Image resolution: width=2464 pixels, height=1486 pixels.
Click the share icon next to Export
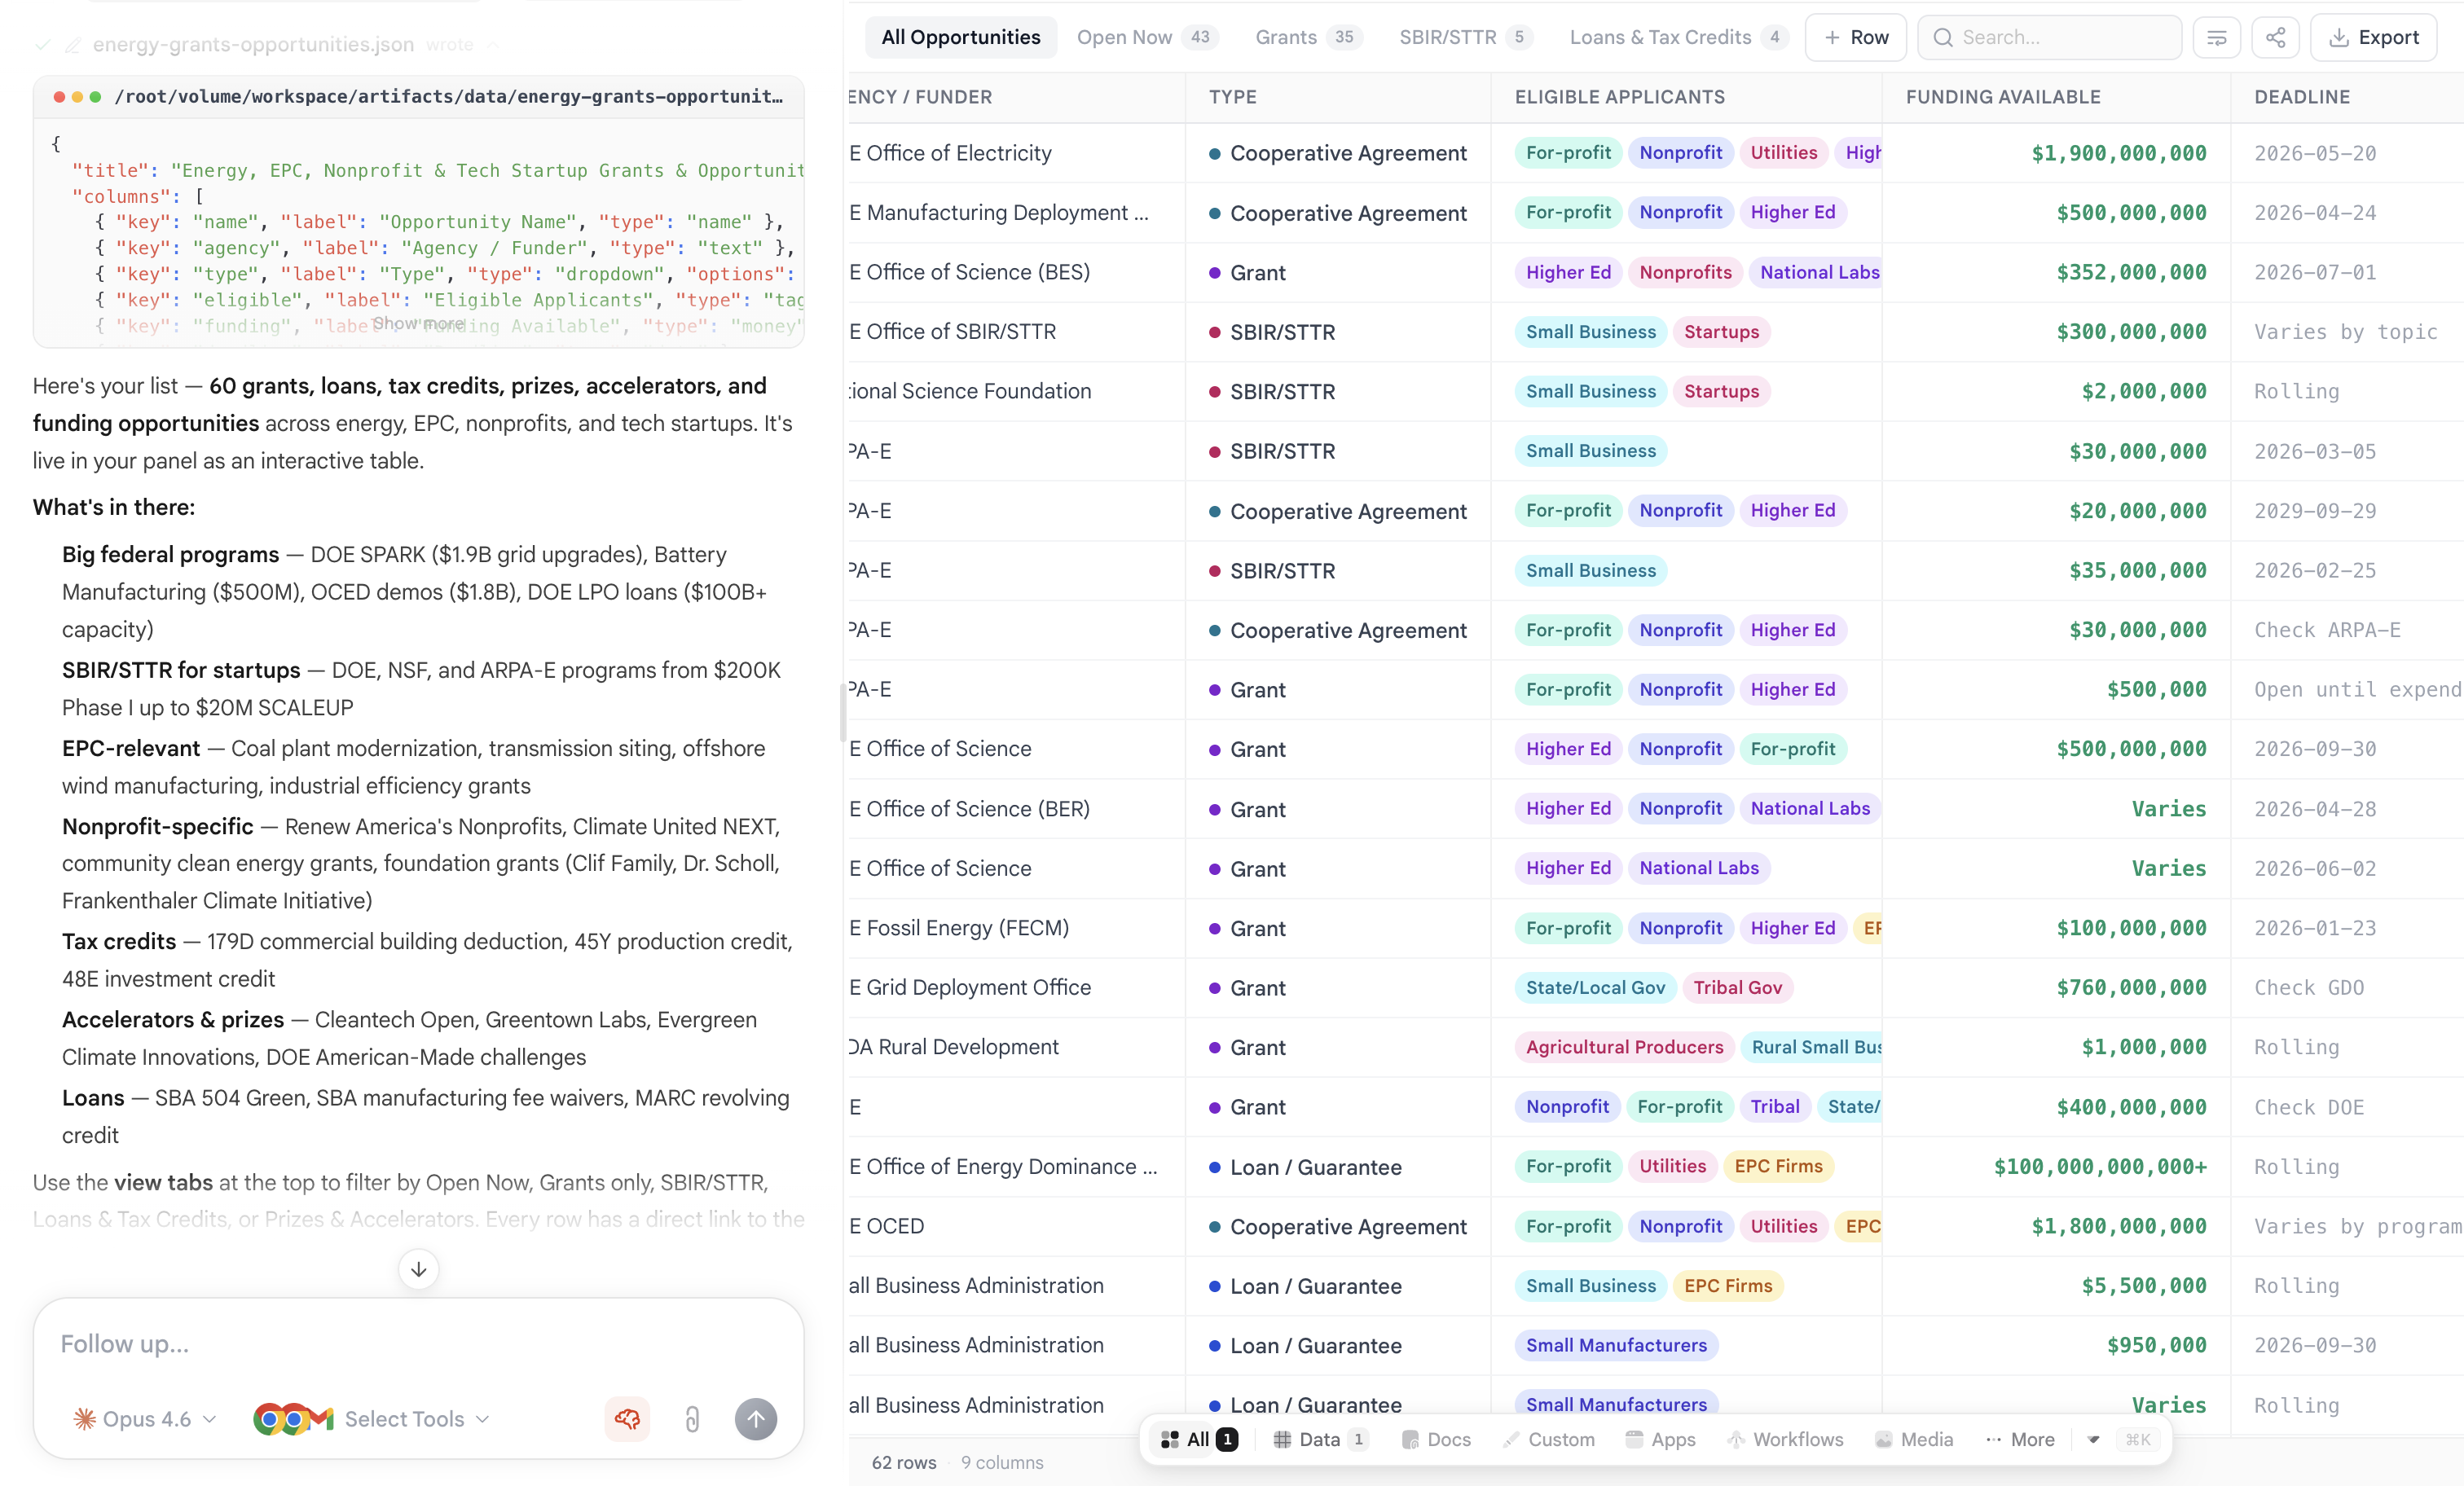[x=2275, y=38]
